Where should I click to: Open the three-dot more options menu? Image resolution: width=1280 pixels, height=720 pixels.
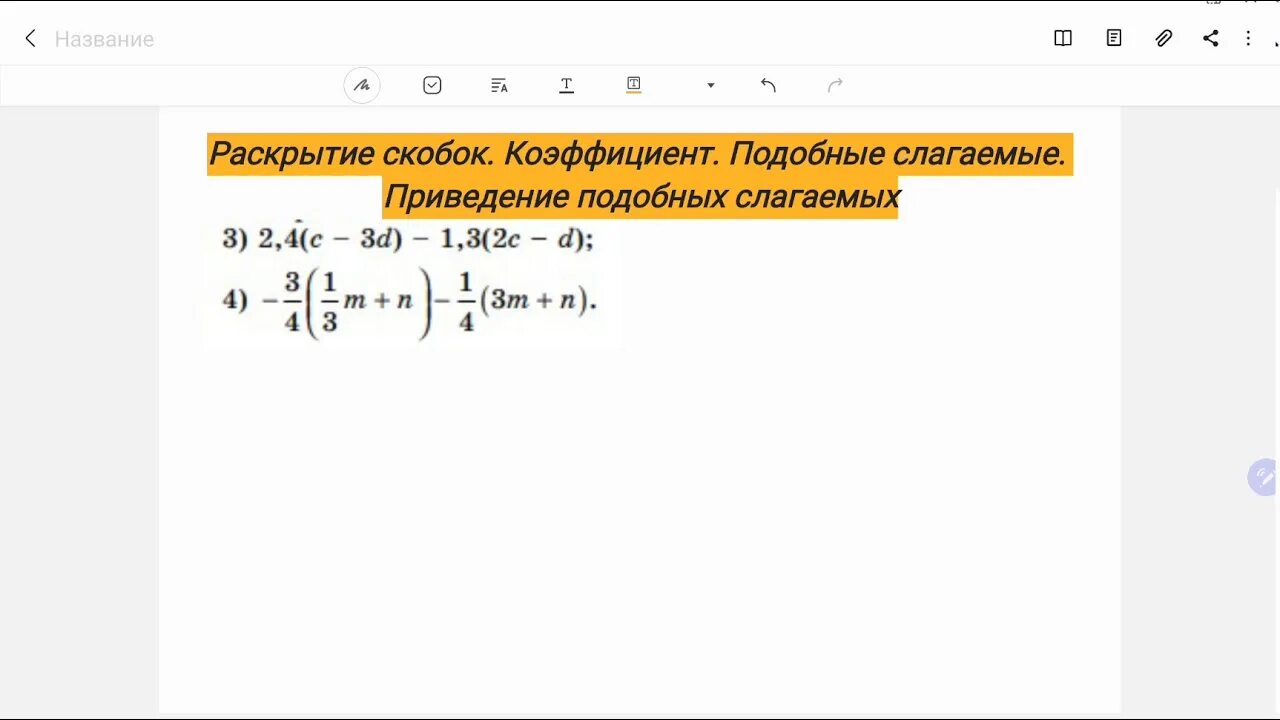(x=1248, y=38)
